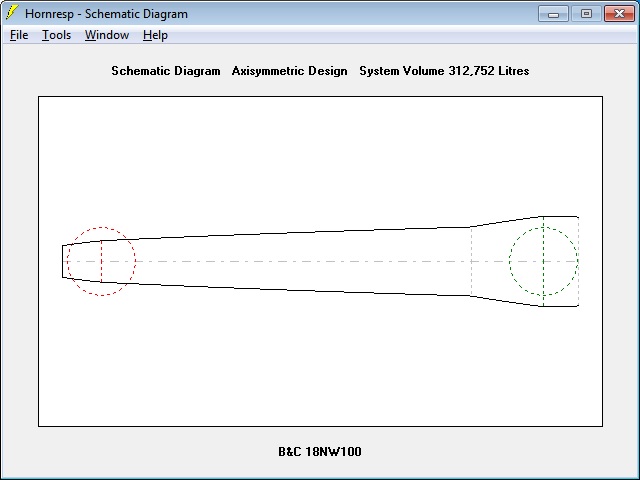Click the 'Schematic Diagram' heading text
The width and height of the screenshot is (640, 480).
click(x=166, y=71)
